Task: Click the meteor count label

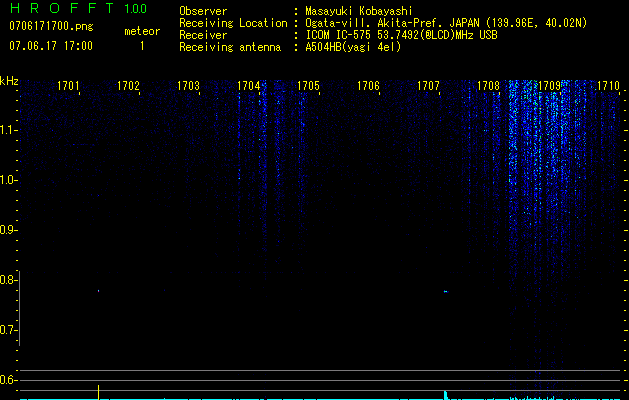Action: pyautogui.click(x=142, y=31)
